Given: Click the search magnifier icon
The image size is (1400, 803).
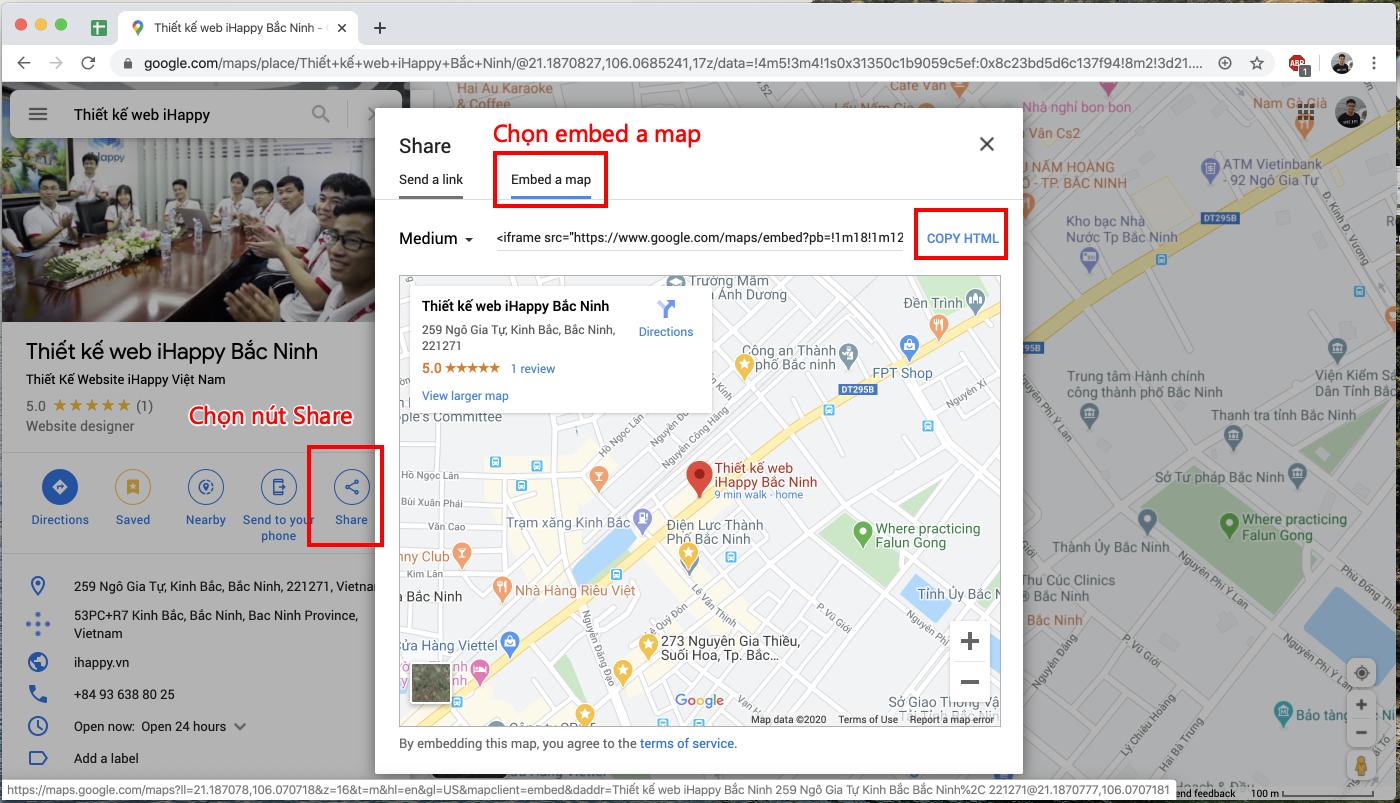Looking at the screenshot, I should pyautogui.click(x=320, y=114).
